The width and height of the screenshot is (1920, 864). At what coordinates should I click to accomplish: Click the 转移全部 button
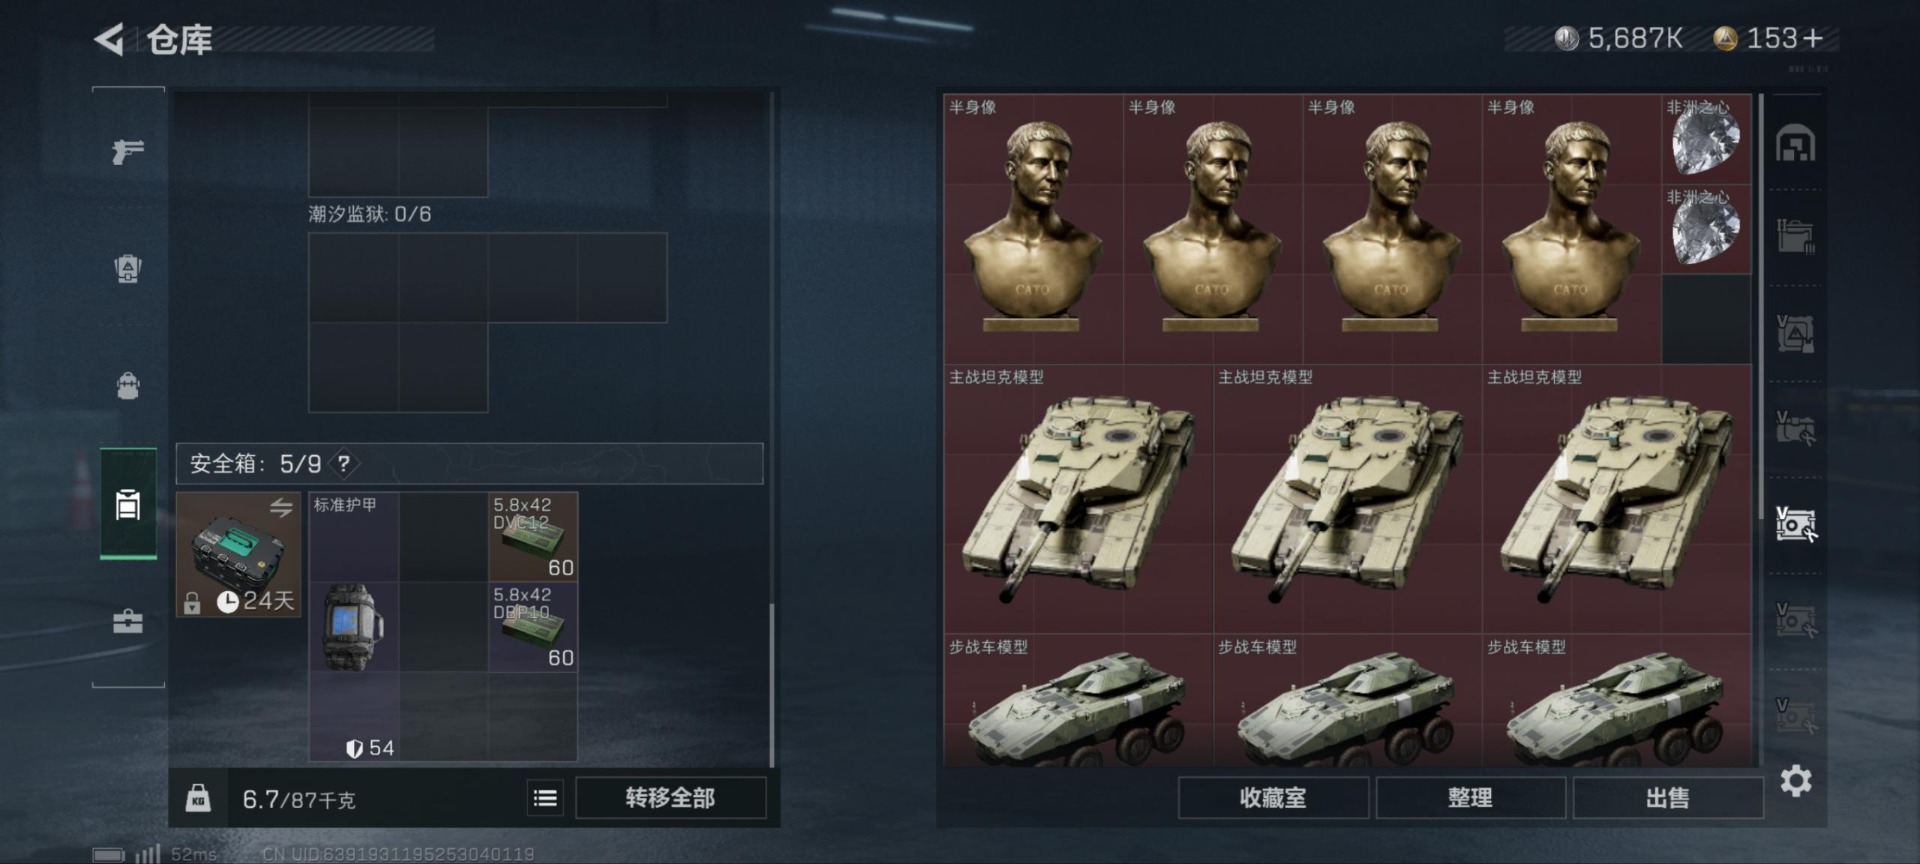[671, 798]
